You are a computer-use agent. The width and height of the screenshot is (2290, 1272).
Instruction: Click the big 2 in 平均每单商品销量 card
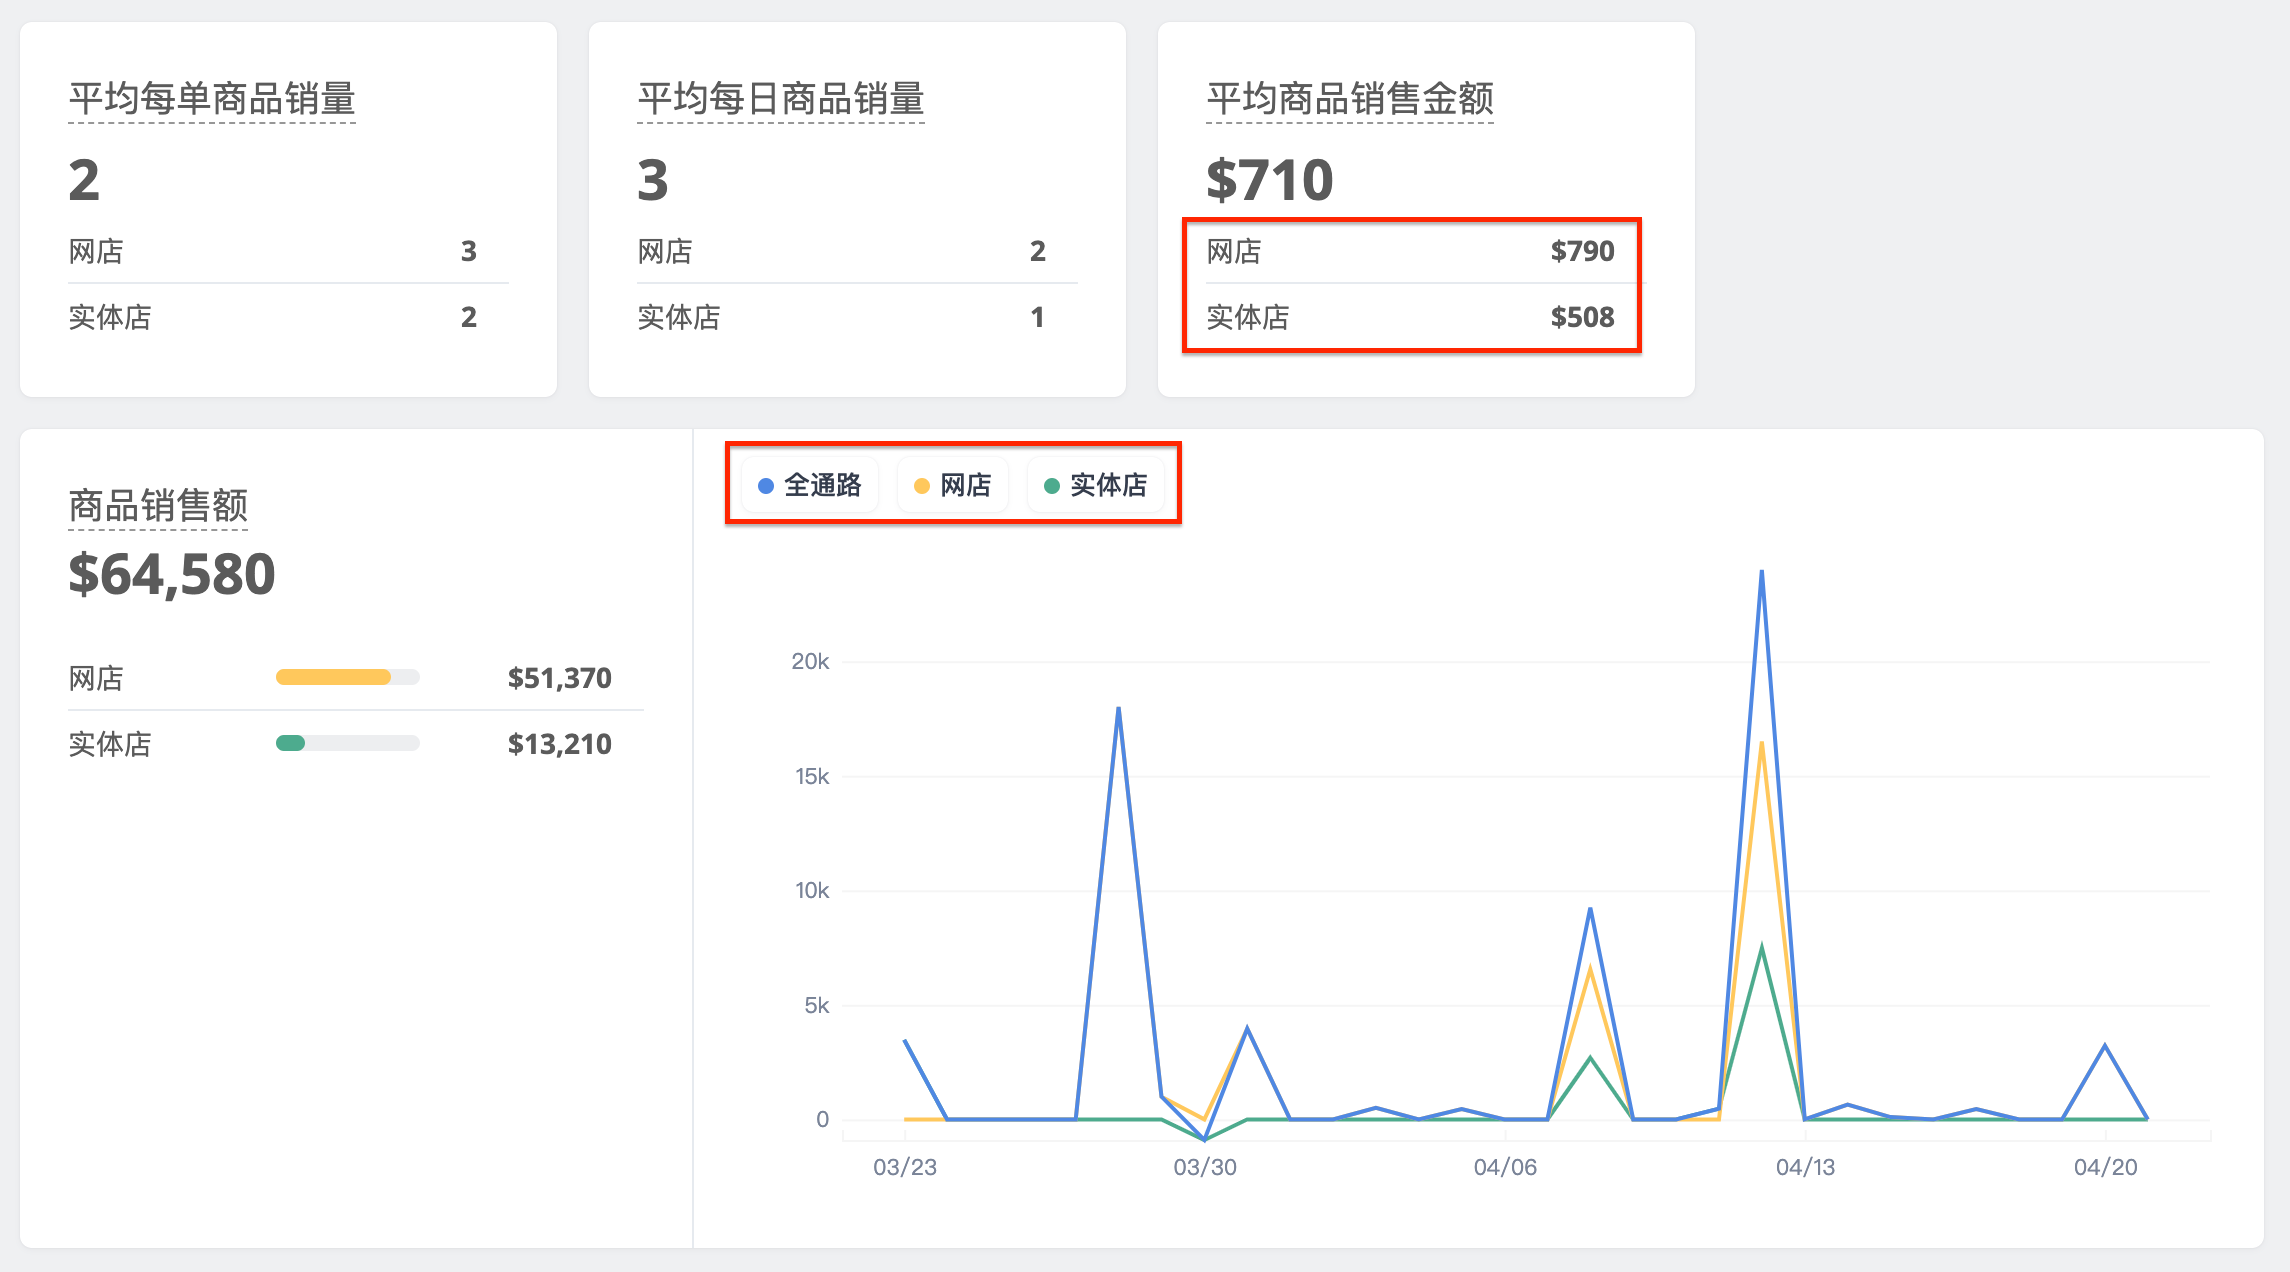pos(84,181)
